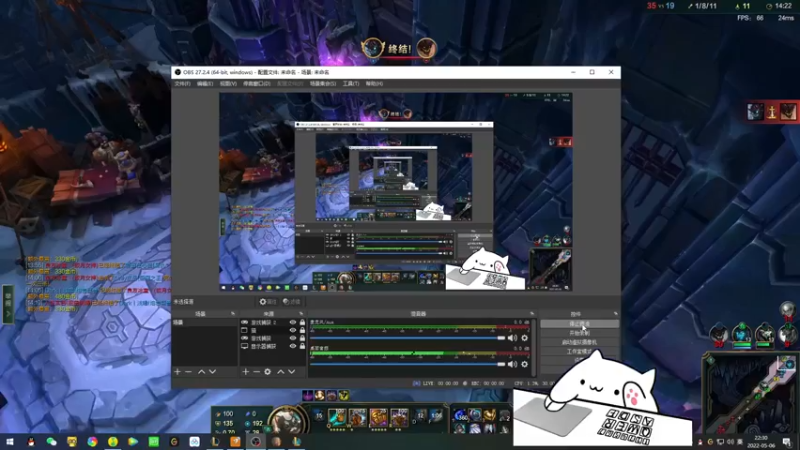
Task: Launch Chrome from the taskbar
Action: tap(92, 442)
